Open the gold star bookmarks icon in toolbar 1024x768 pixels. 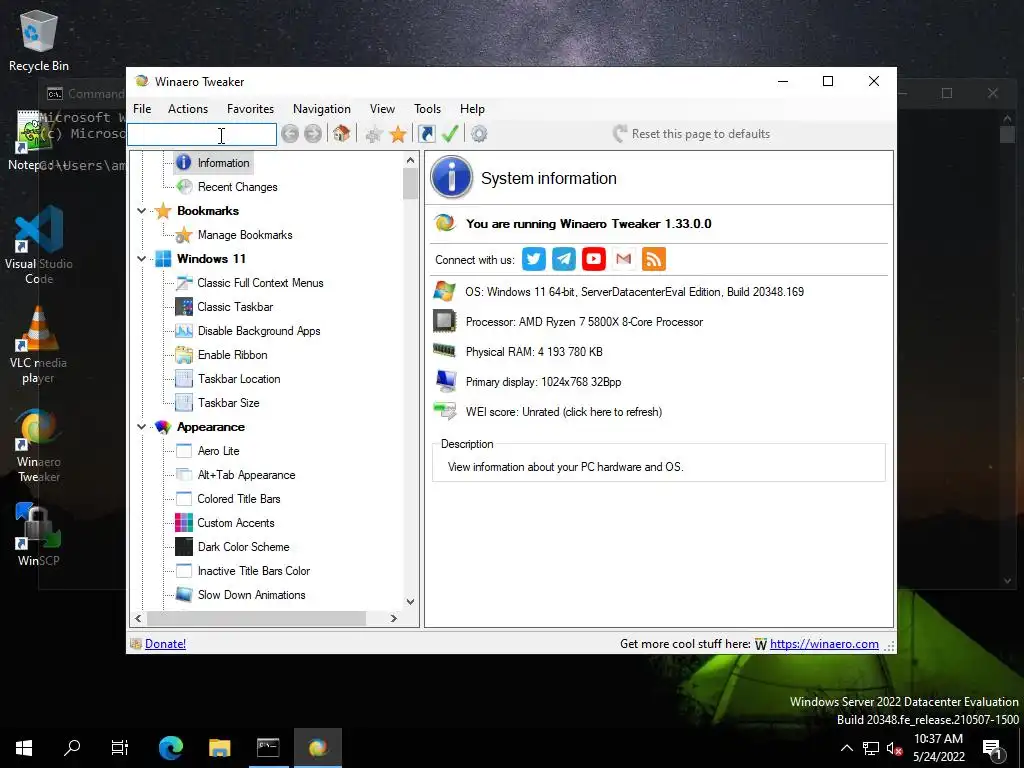click(398, 135)
